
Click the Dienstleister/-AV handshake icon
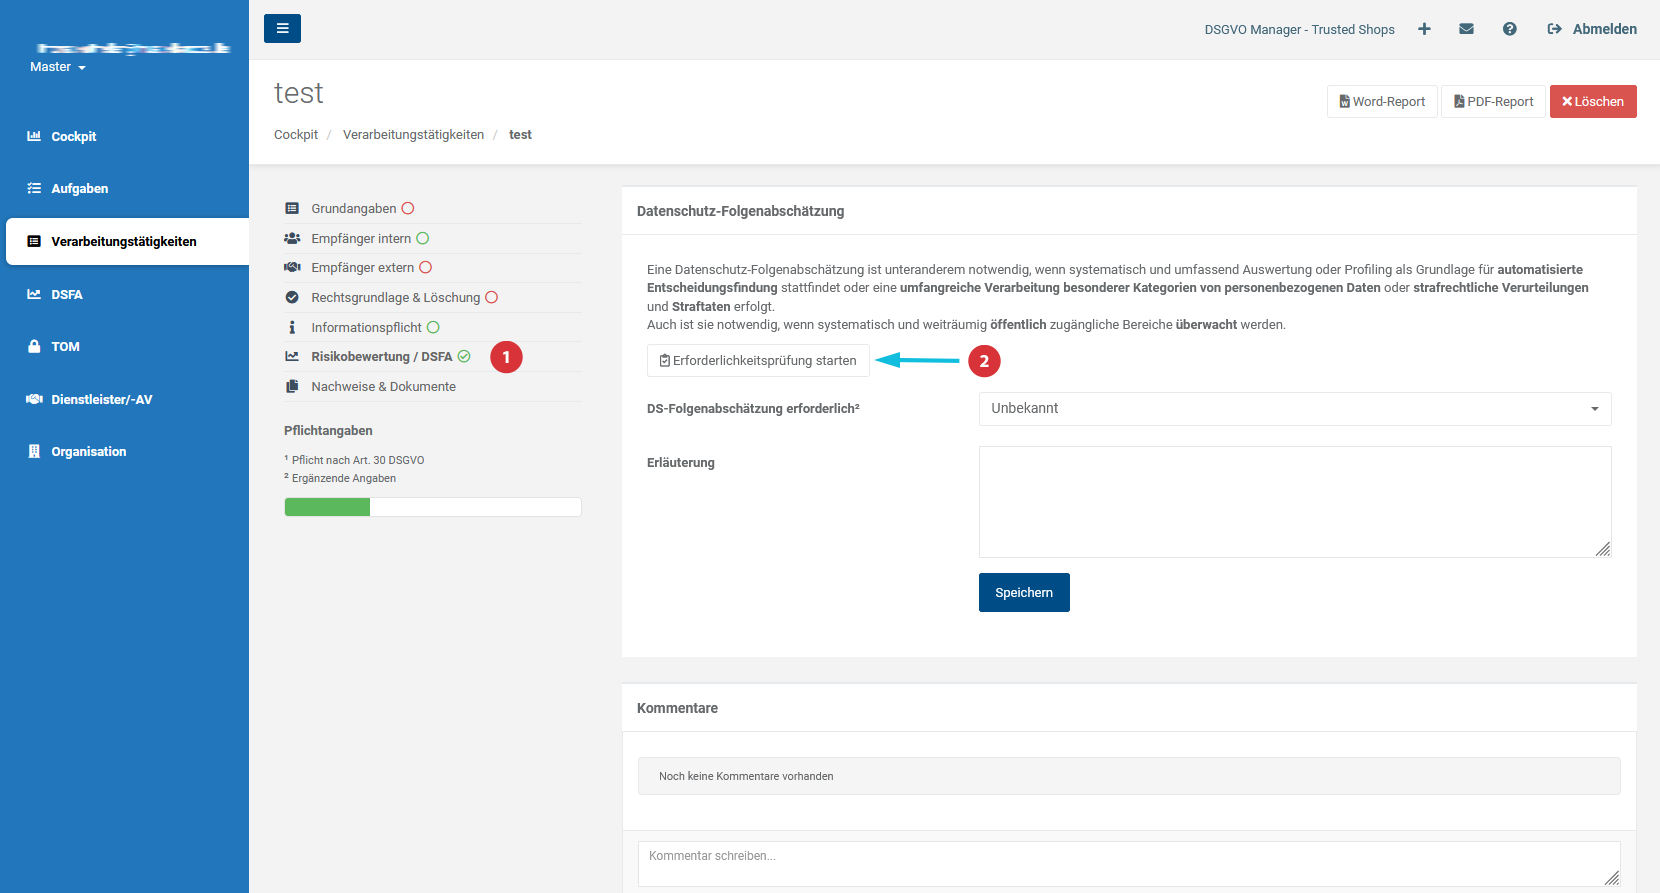coord(34,399)
